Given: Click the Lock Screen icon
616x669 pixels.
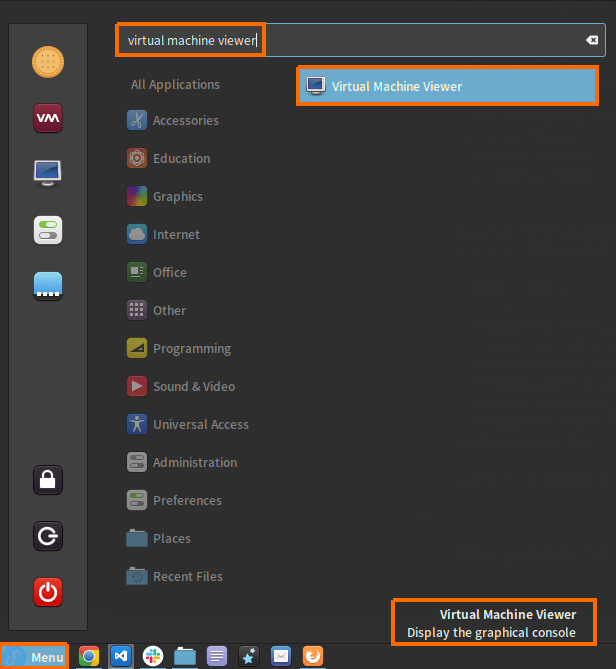Looking at the screenshot, I should [48, 480].
